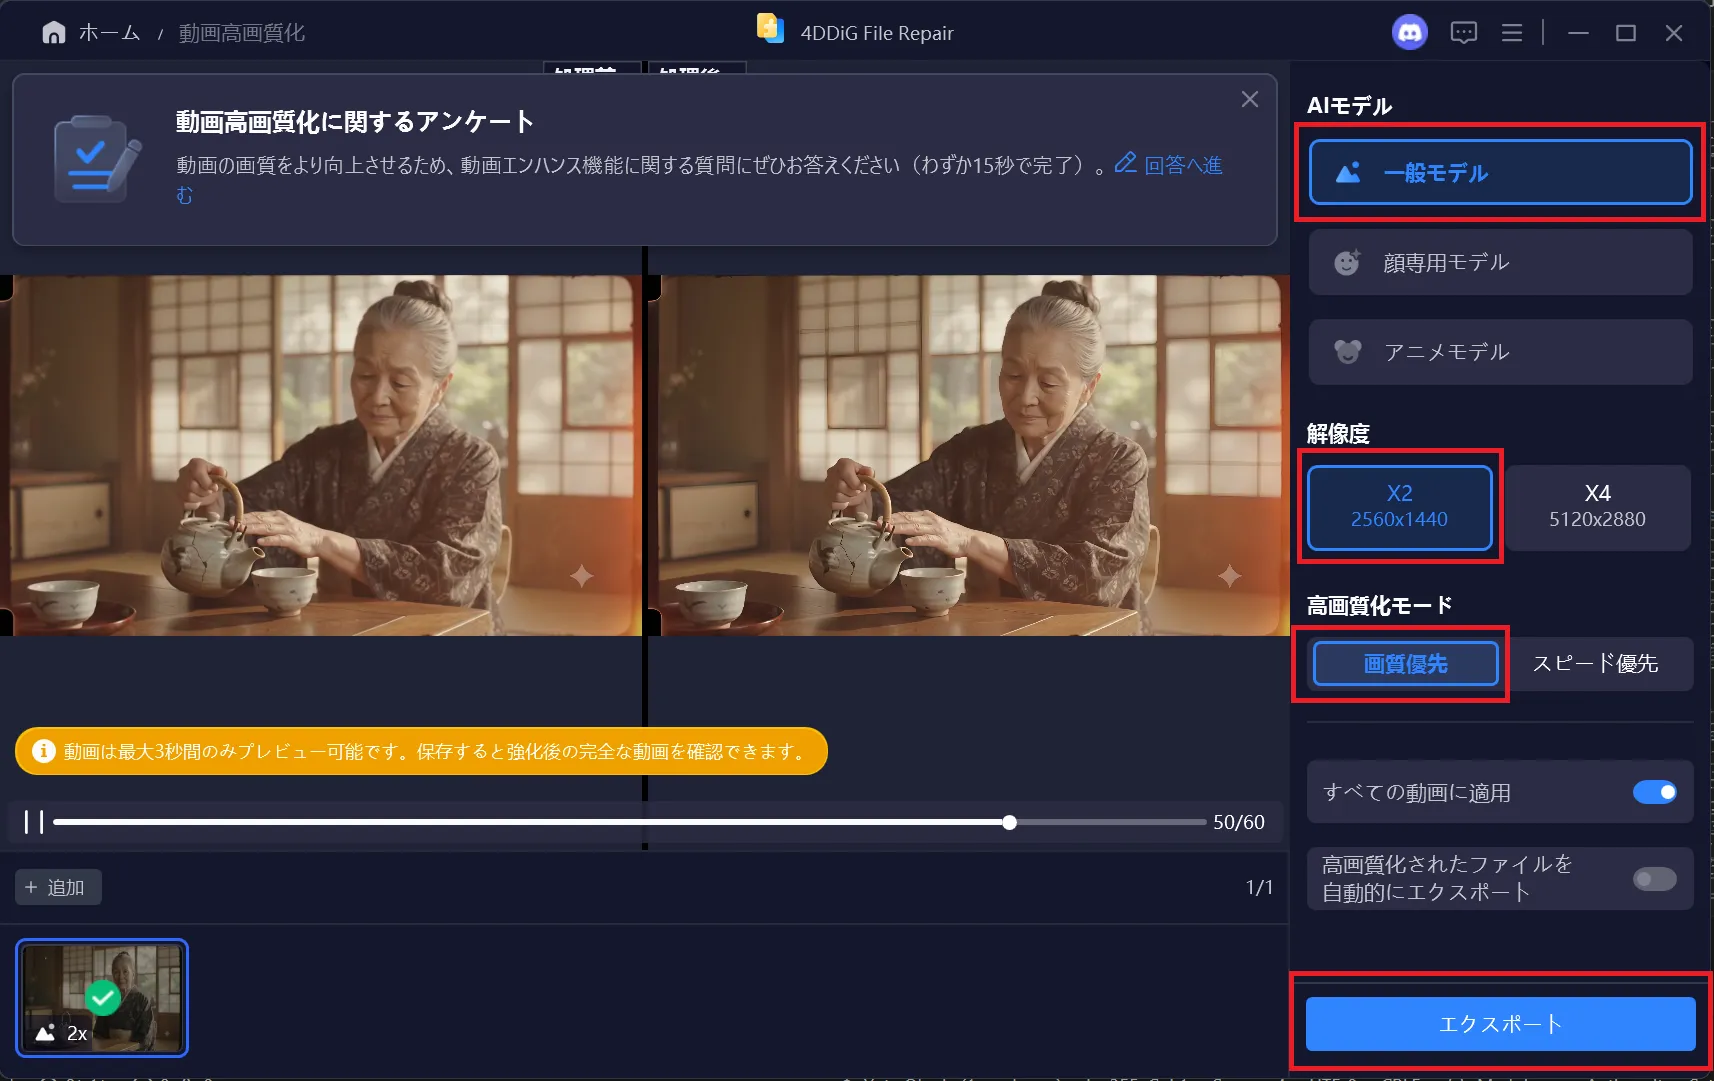
Task: Click the after-processing preview video
Action: [969, 455]
